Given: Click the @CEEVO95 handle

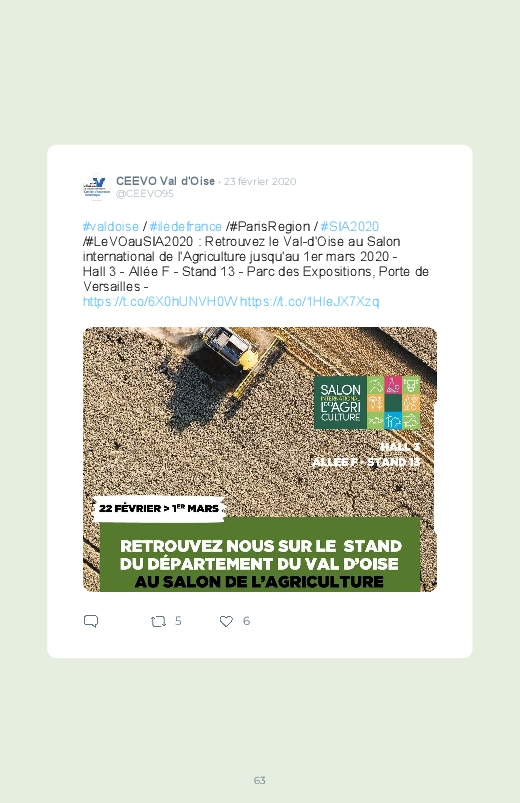Looking at the screenshot, I should (x=144, y=194).
